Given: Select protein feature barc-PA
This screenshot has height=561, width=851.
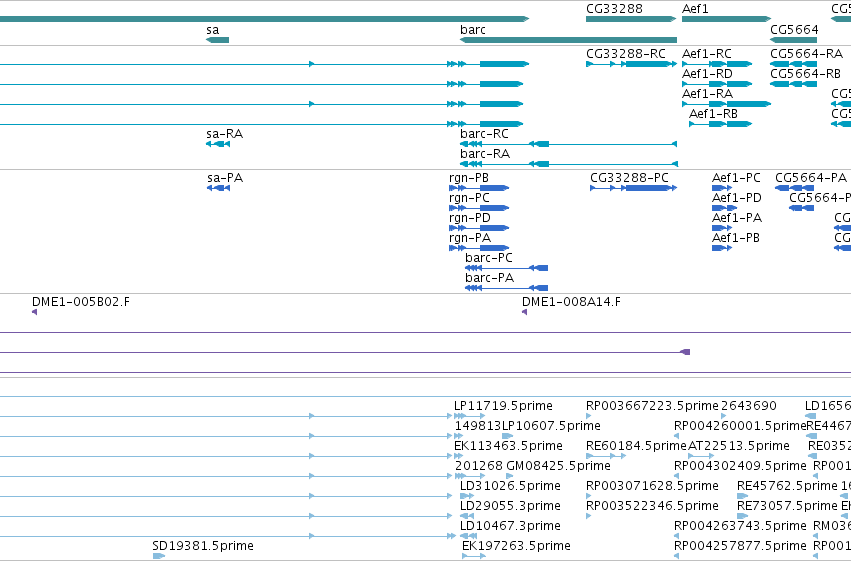Looking at the screenshot, I should point(506,288).
